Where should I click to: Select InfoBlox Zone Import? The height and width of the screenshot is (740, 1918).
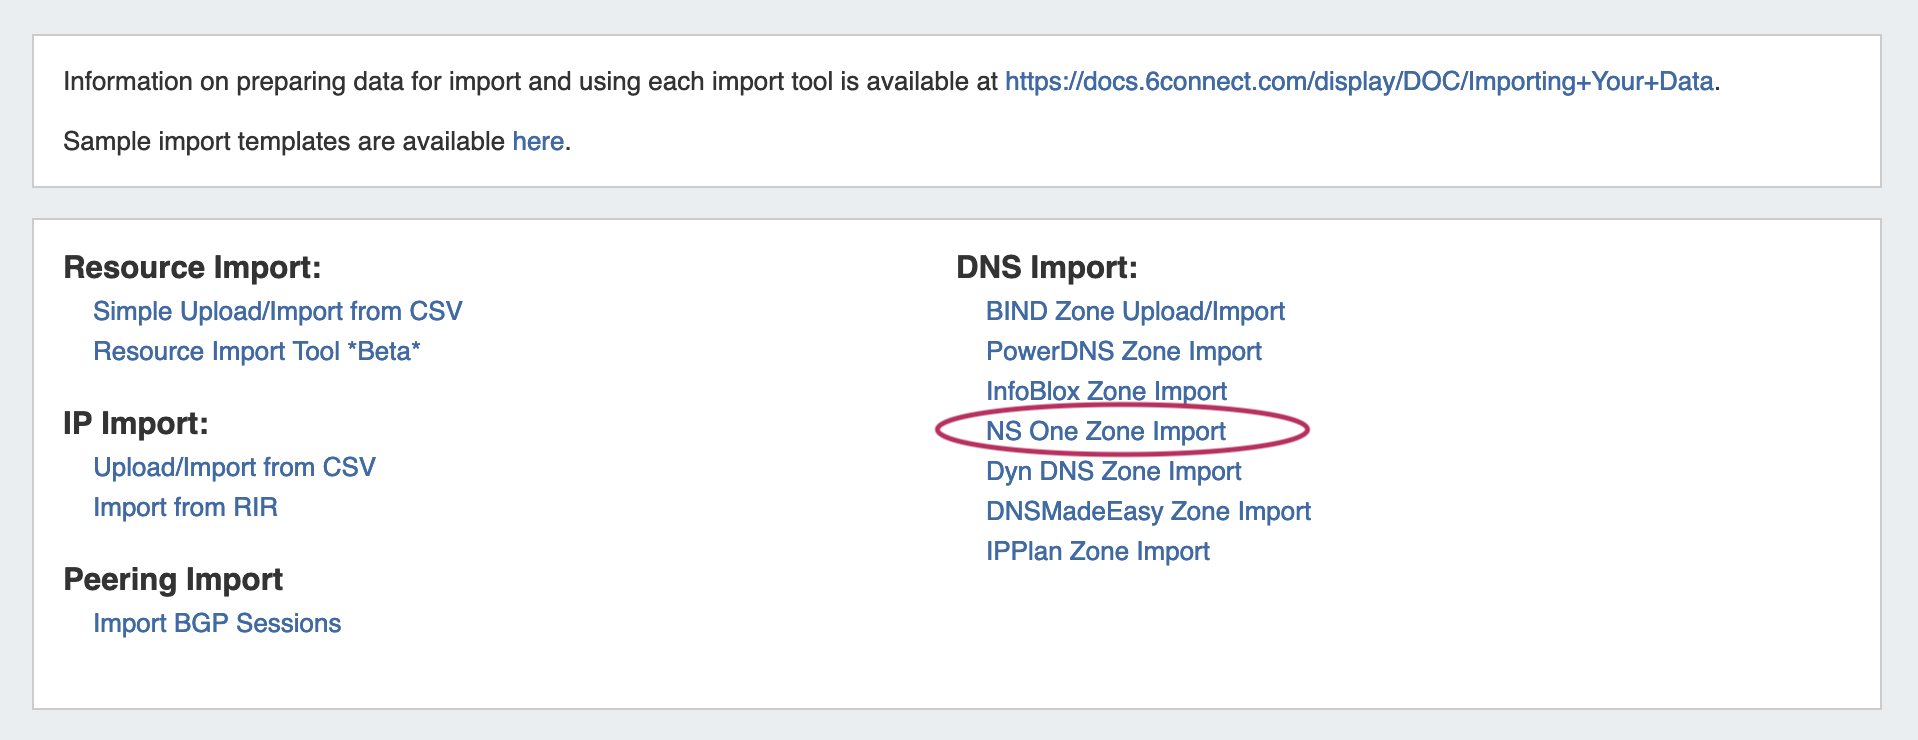point(1106,391)
